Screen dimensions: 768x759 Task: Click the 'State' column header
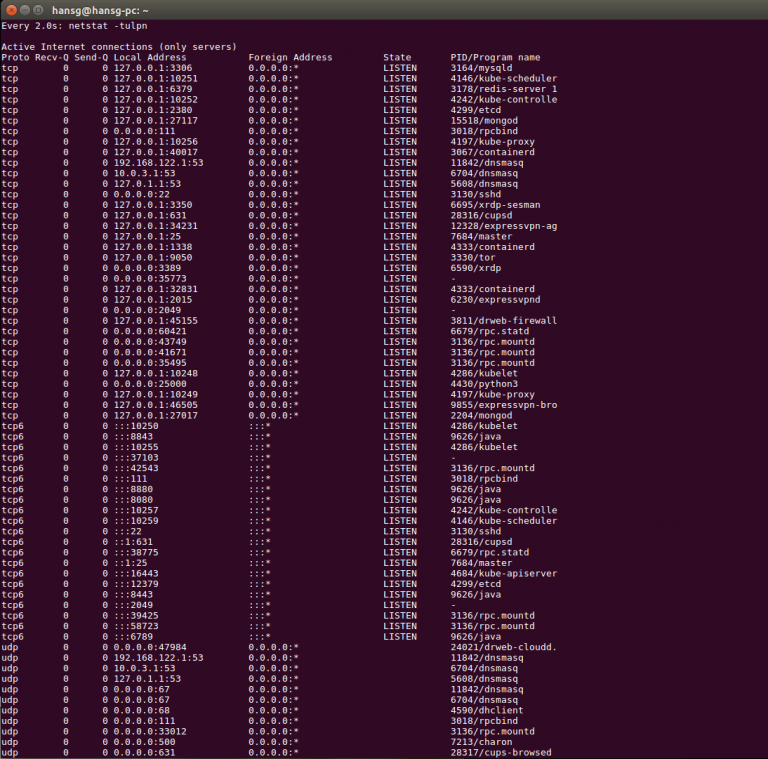pos(397,58)
